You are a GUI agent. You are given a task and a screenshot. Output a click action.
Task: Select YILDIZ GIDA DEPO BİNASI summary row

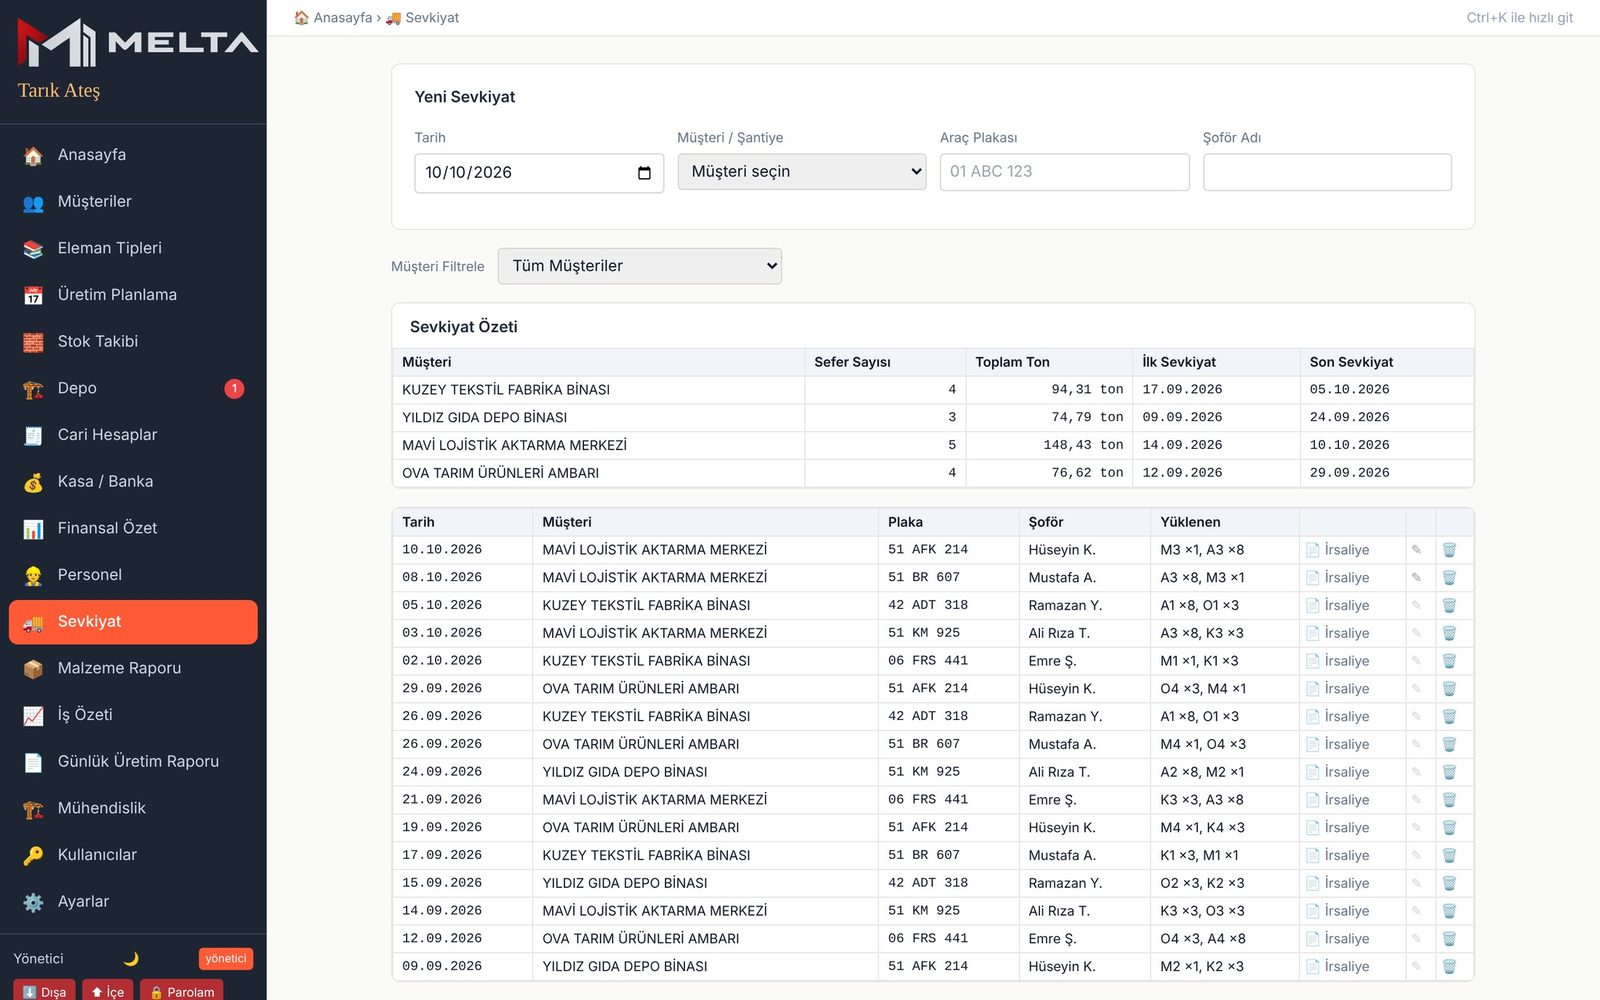click(933, 418)
